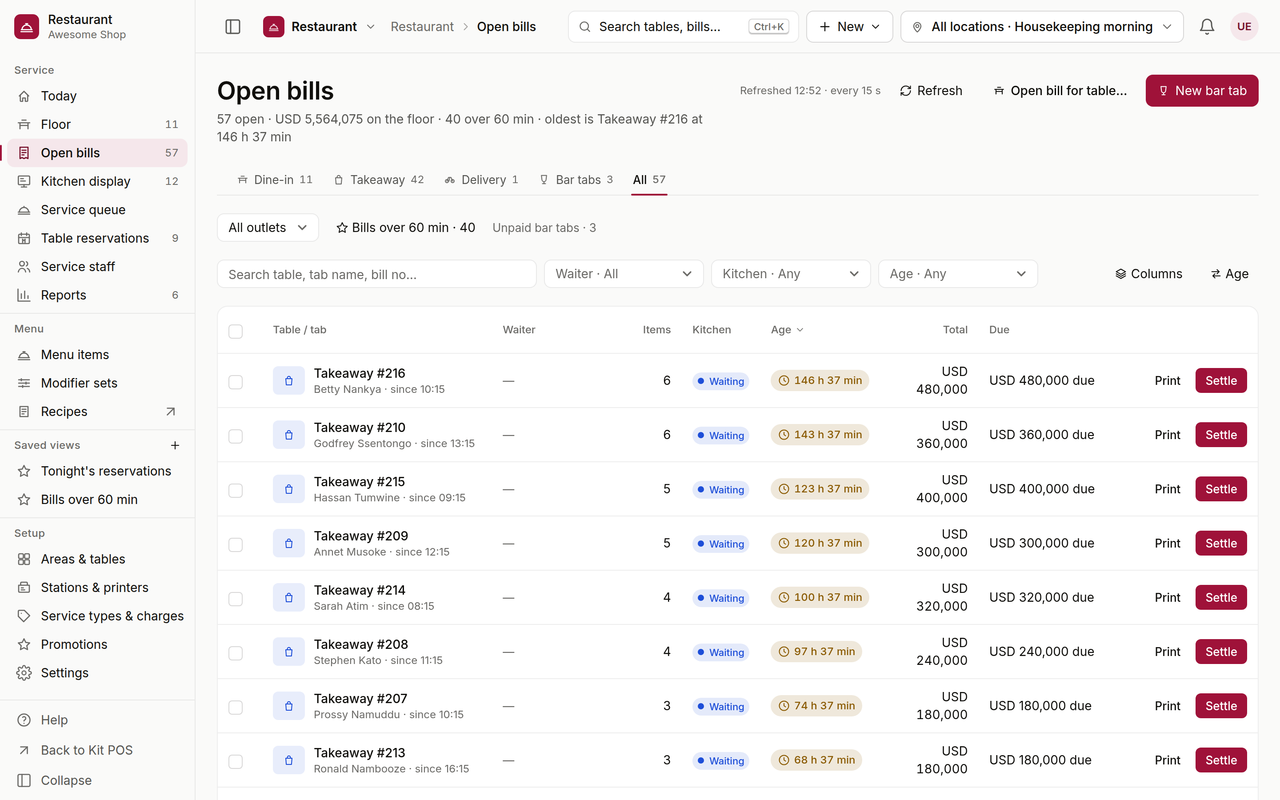Select the checkbox for Takeaway #214

(235, 598)
